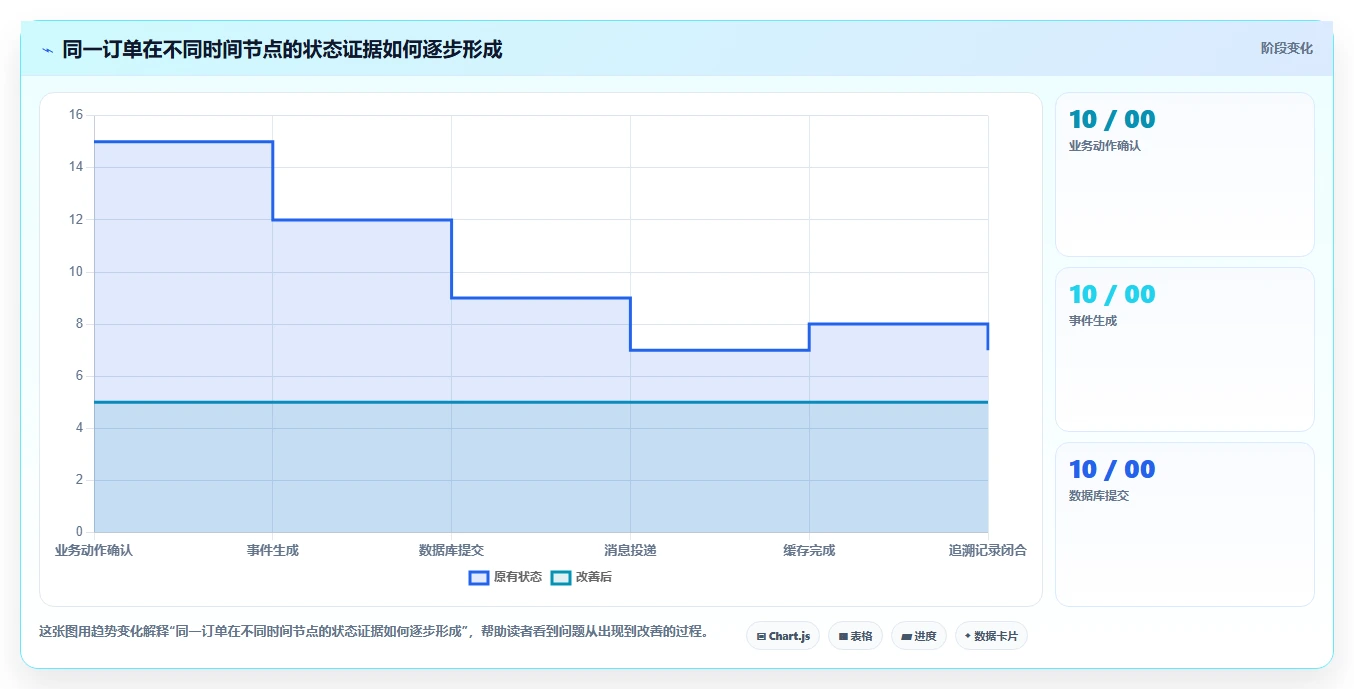Click the lightning icon beside the title
The width and height of the screenshot is (1354, 689).
[x=47, y=50]
